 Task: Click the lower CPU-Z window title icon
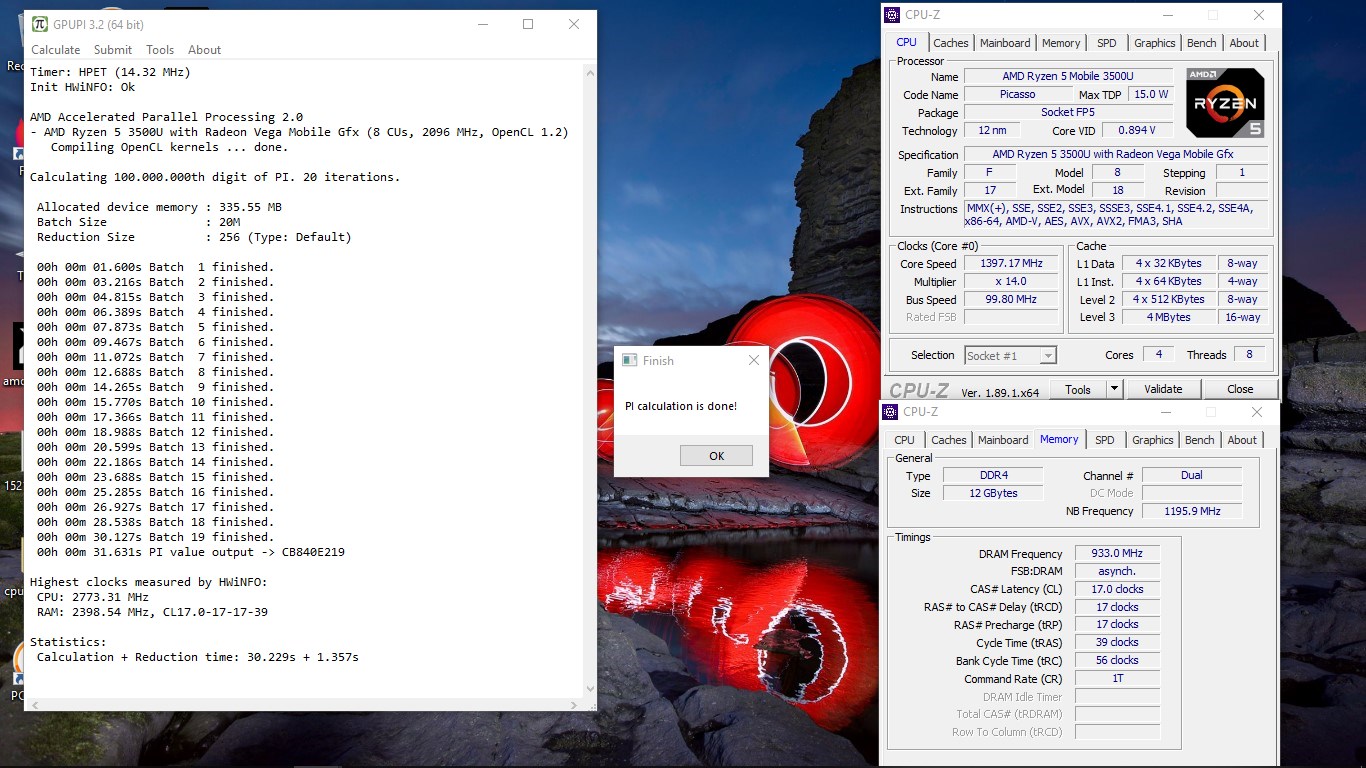coord(890,412)
